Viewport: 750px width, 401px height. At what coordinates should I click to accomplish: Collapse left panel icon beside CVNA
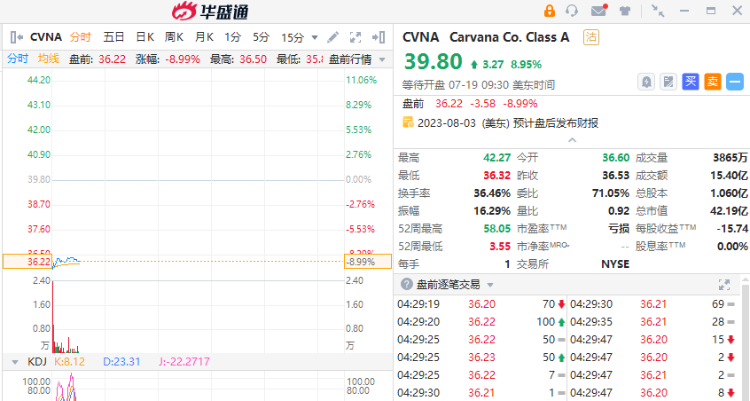click(x=16, y=37)
